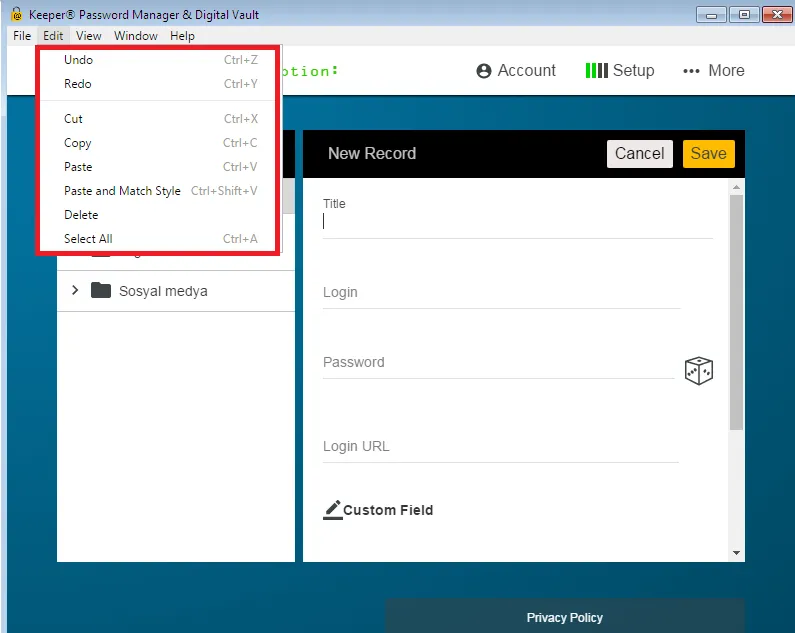Open the Help menu

tap(182, 36)
